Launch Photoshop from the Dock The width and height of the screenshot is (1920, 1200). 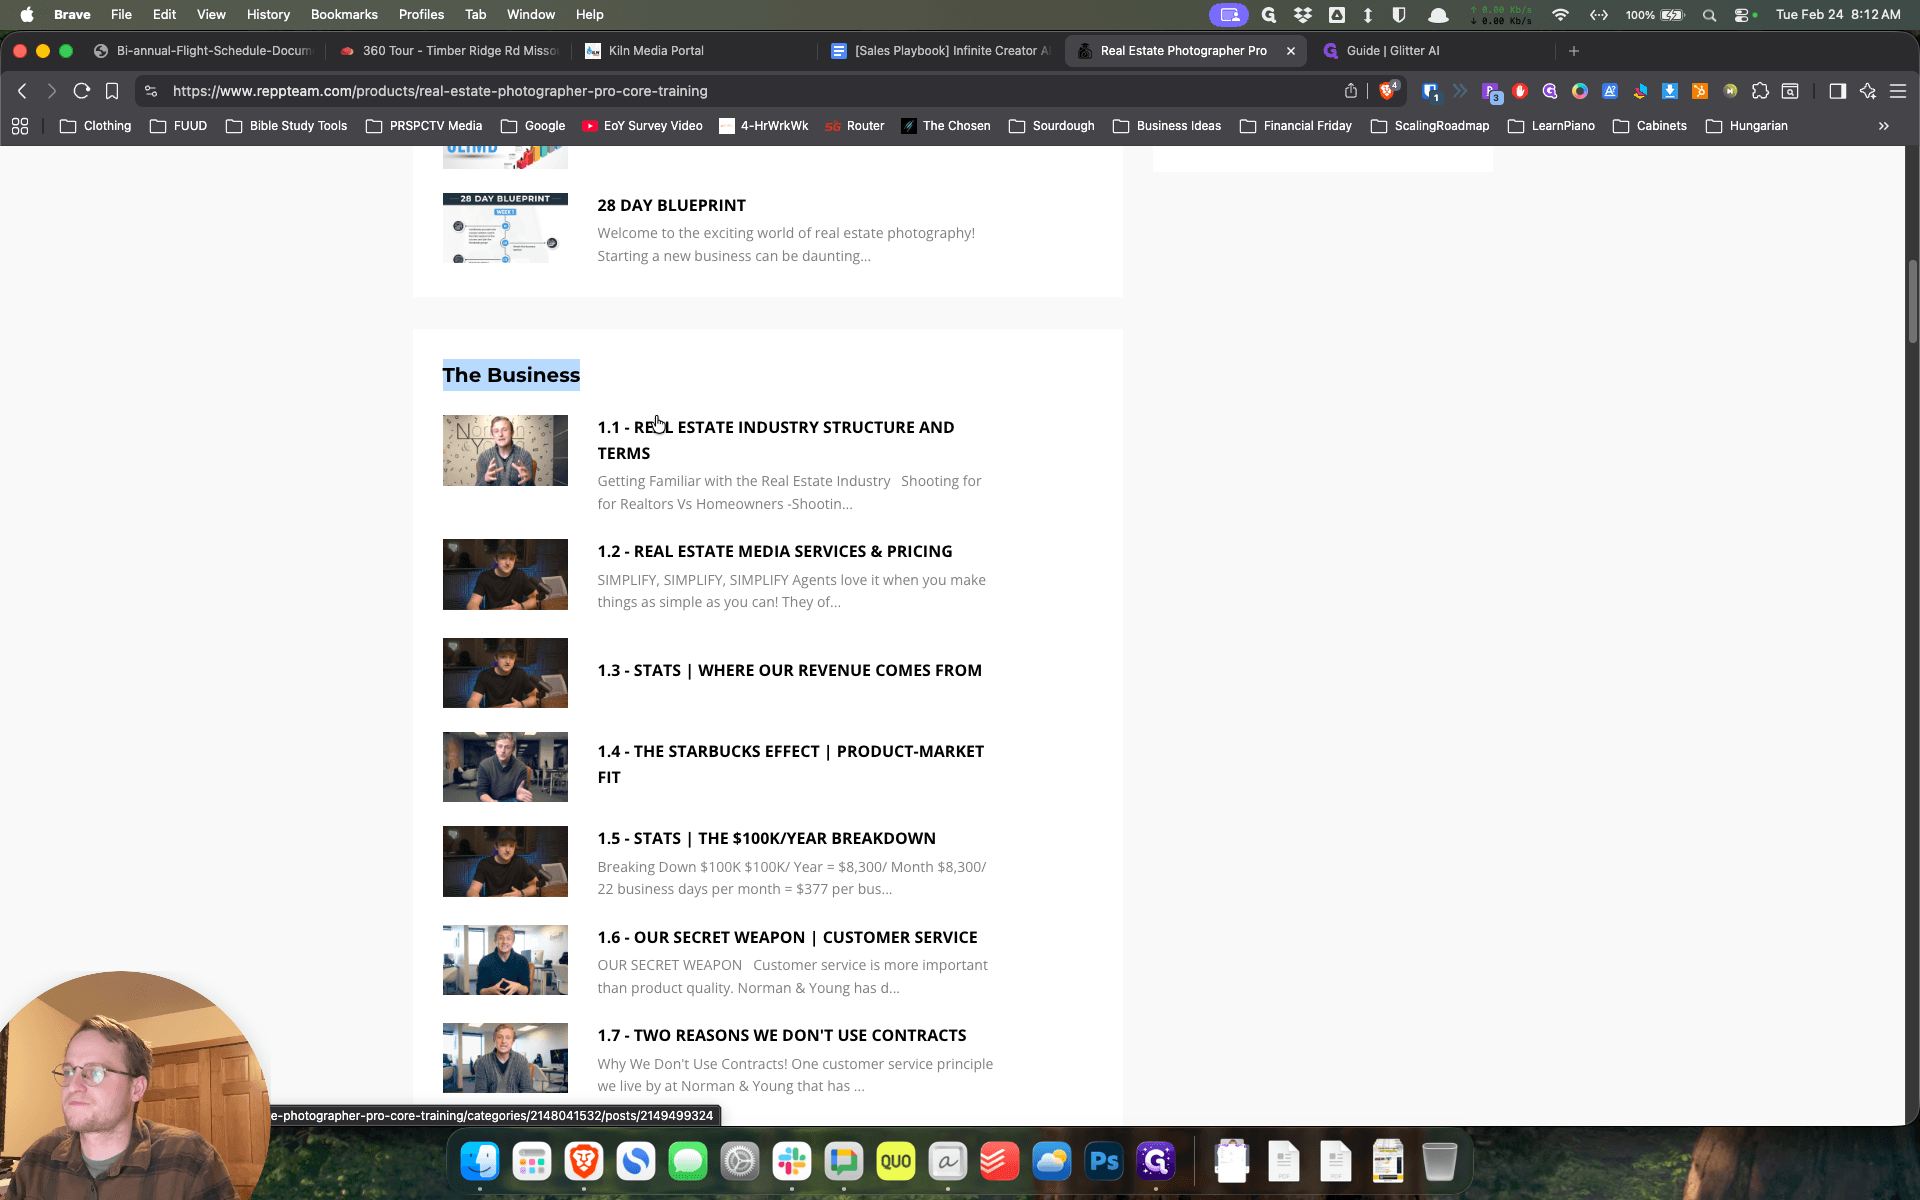point(1104,1161)
